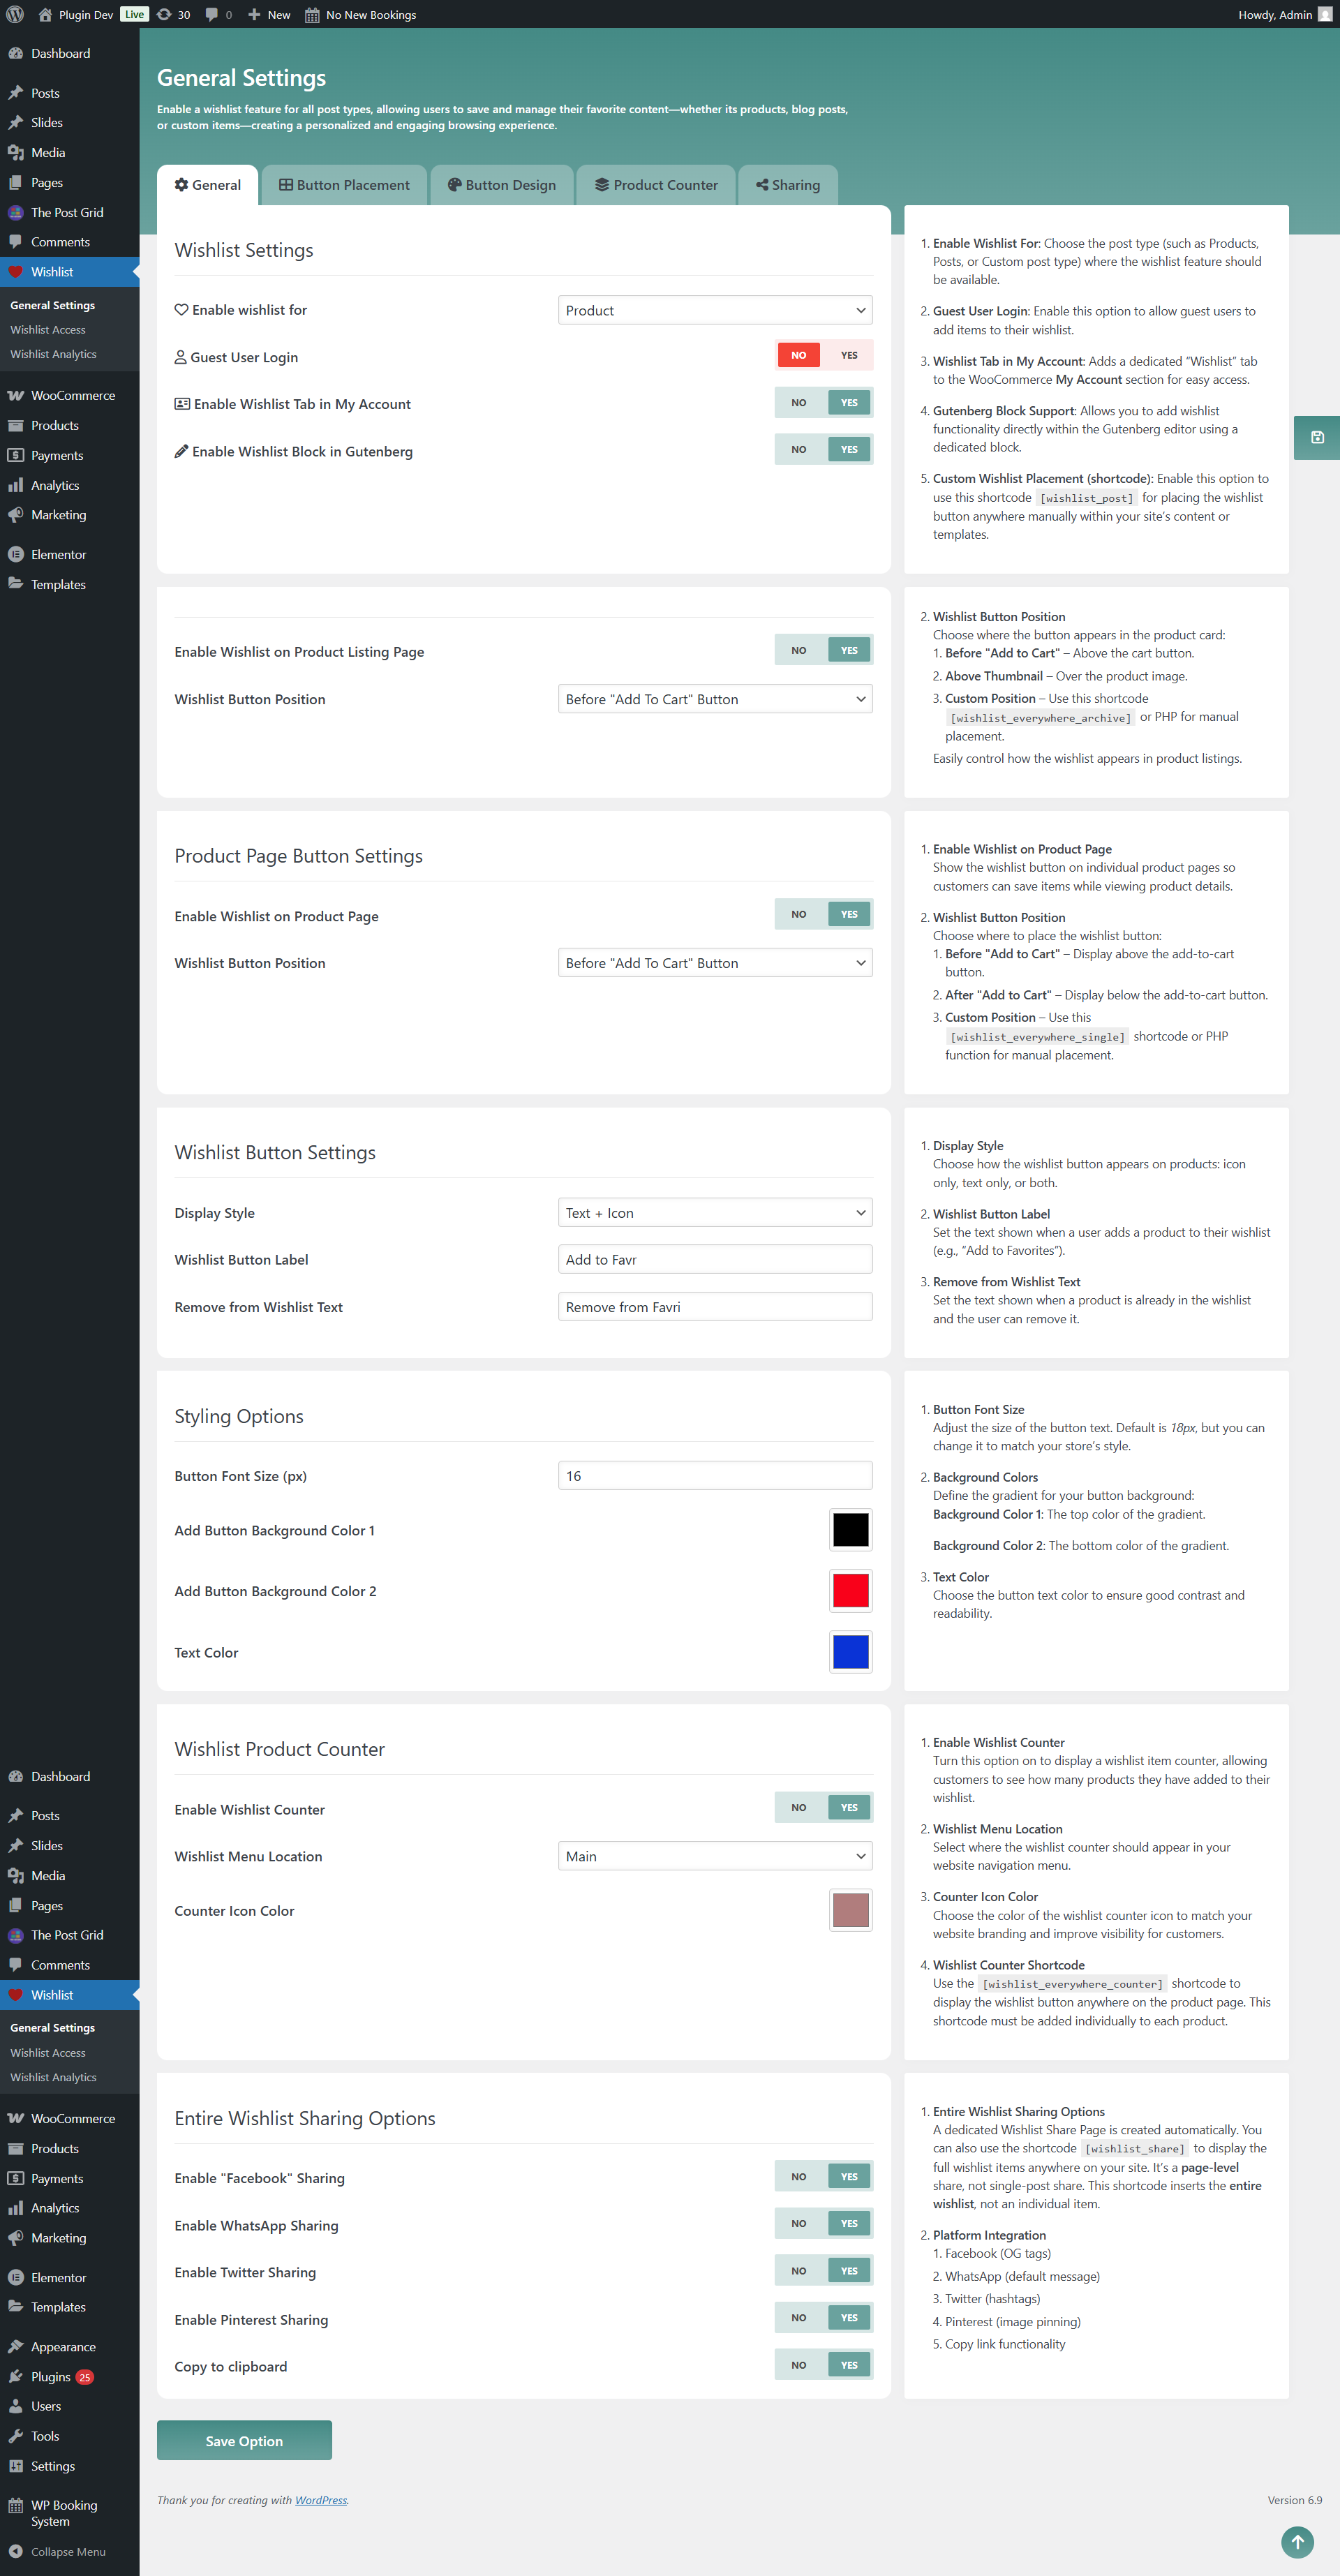
Task: Open Elementor from the top sidebar menu
Action: tap(58, 554)
